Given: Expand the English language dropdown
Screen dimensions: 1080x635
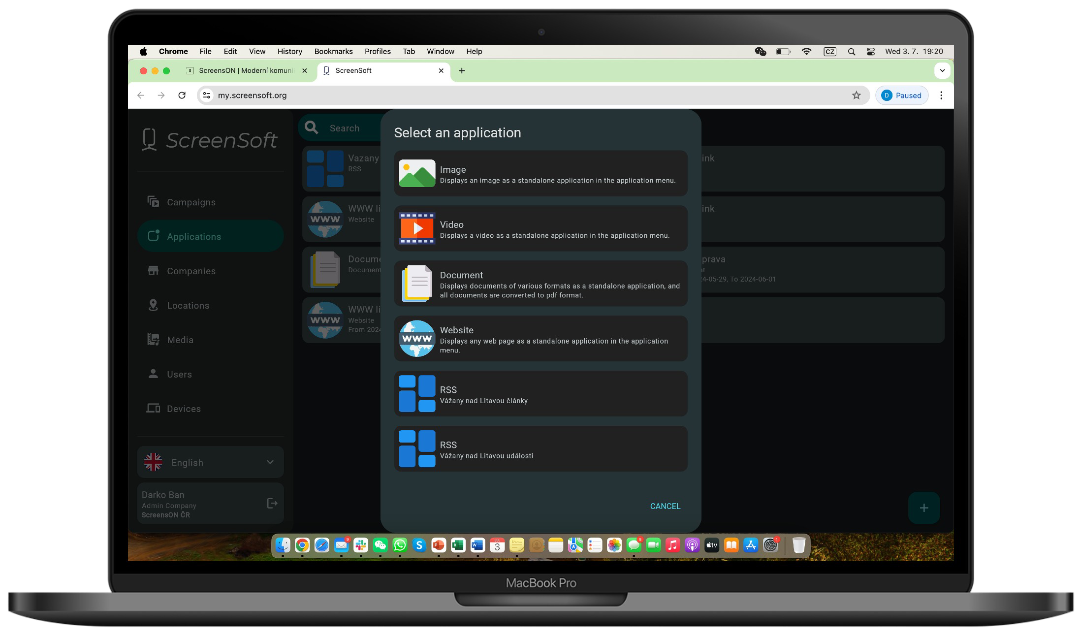Looking at the screenshot, I should point(211,462).
